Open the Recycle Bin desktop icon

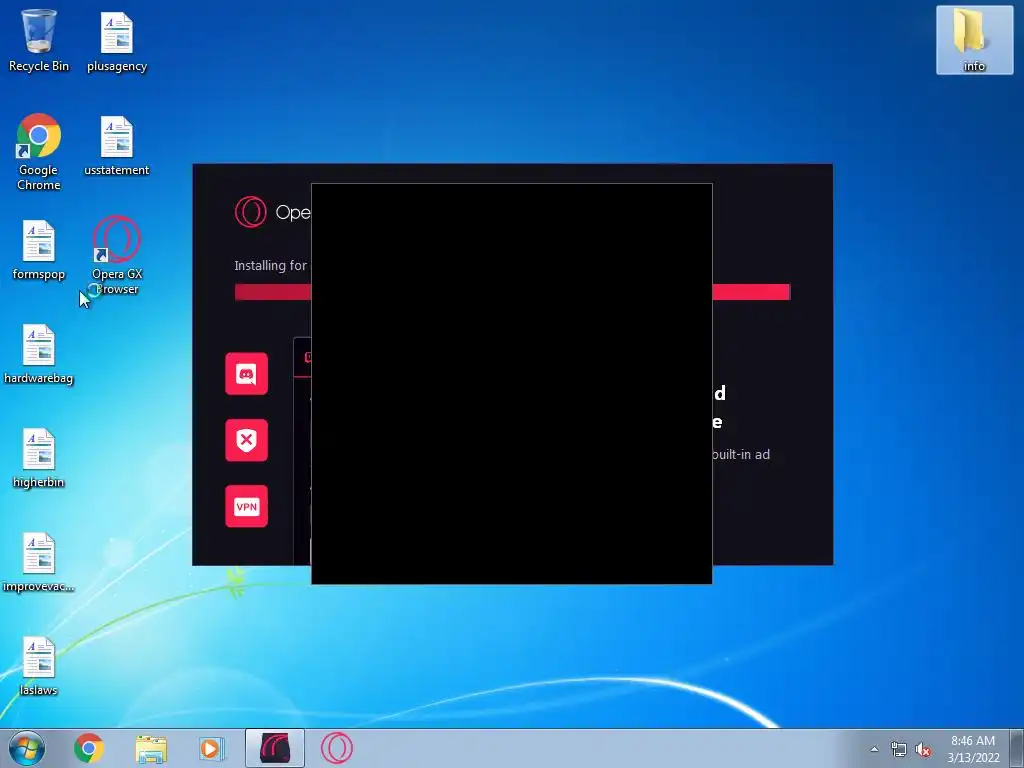tap(39, 40)
